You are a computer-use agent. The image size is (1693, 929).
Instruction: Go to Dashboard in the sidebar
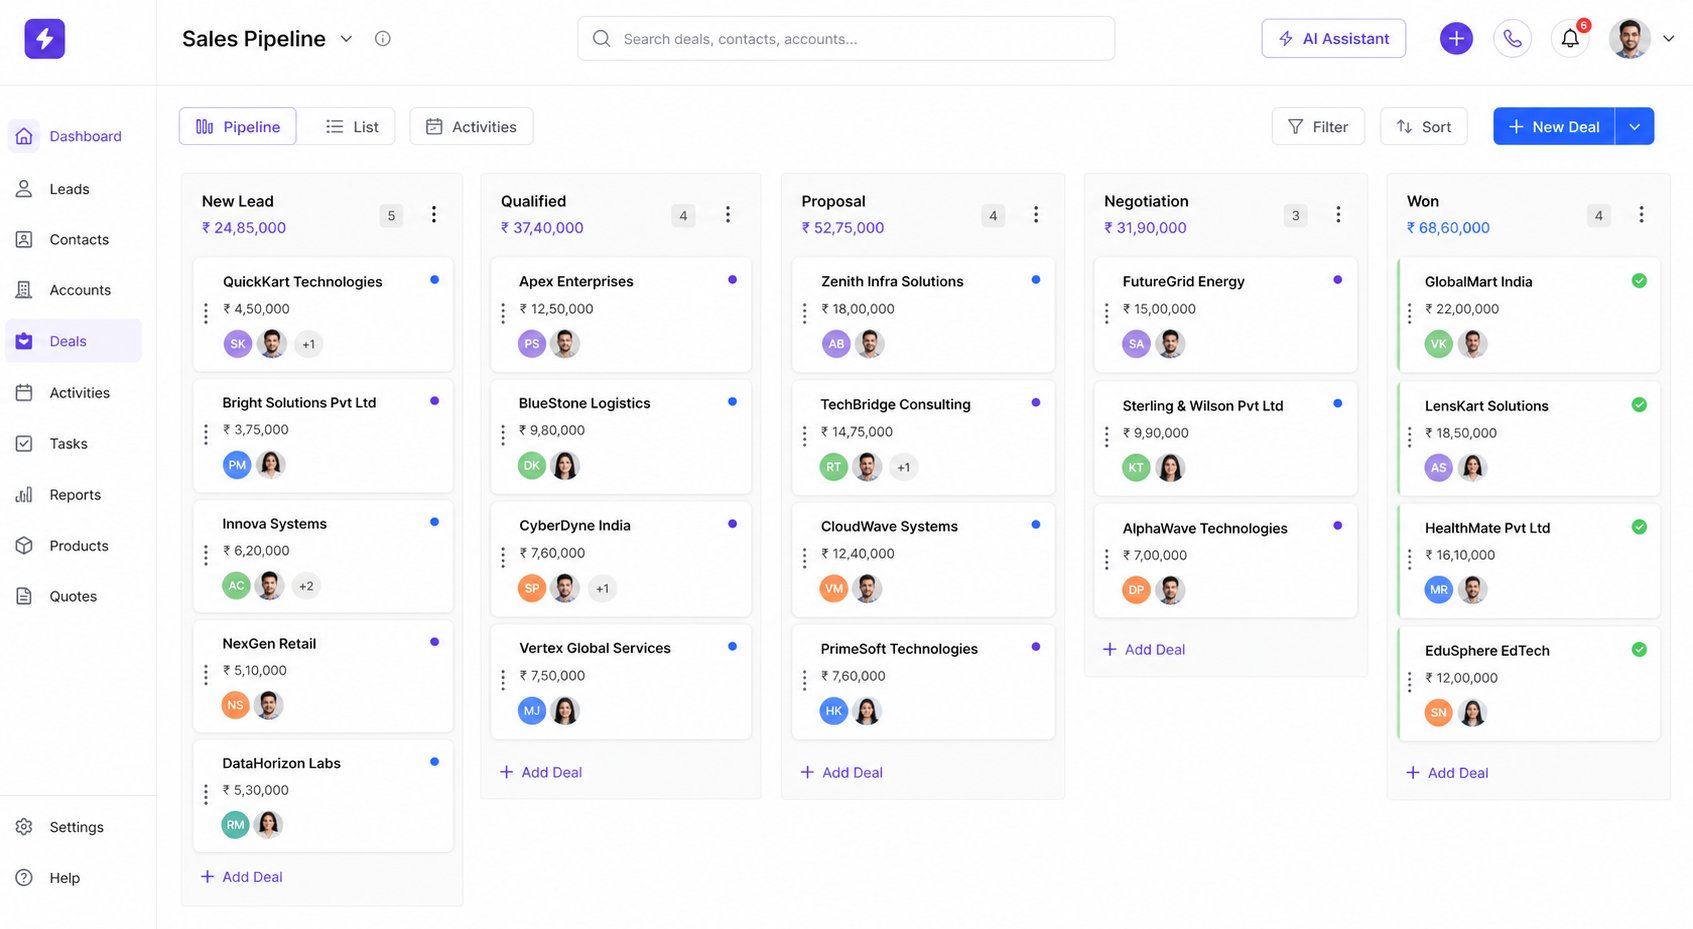click(74, 136)
